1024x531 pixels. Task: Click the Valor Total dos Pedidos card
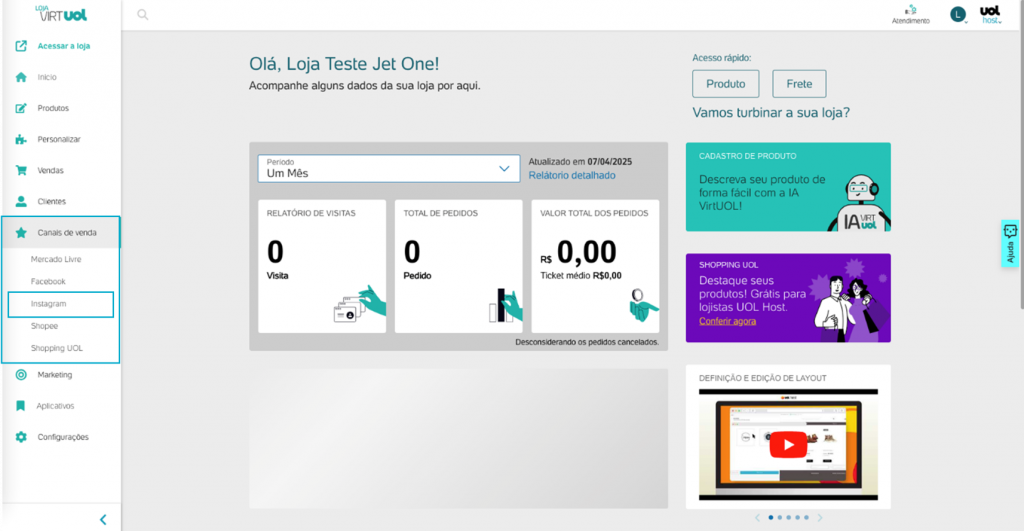(x=595, y=266)
